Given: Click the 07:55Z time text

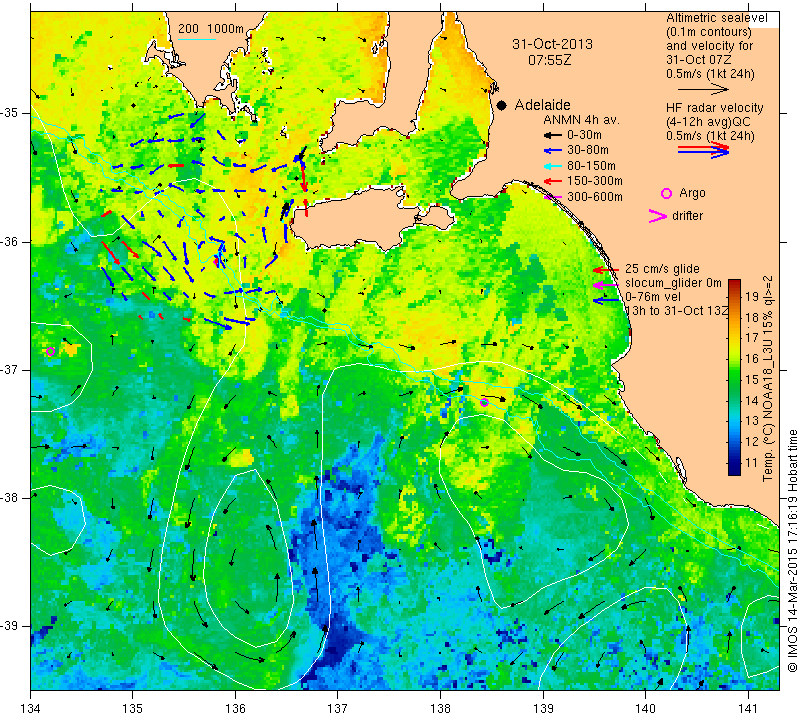Looking at the screenshot, I should (549, 60).
